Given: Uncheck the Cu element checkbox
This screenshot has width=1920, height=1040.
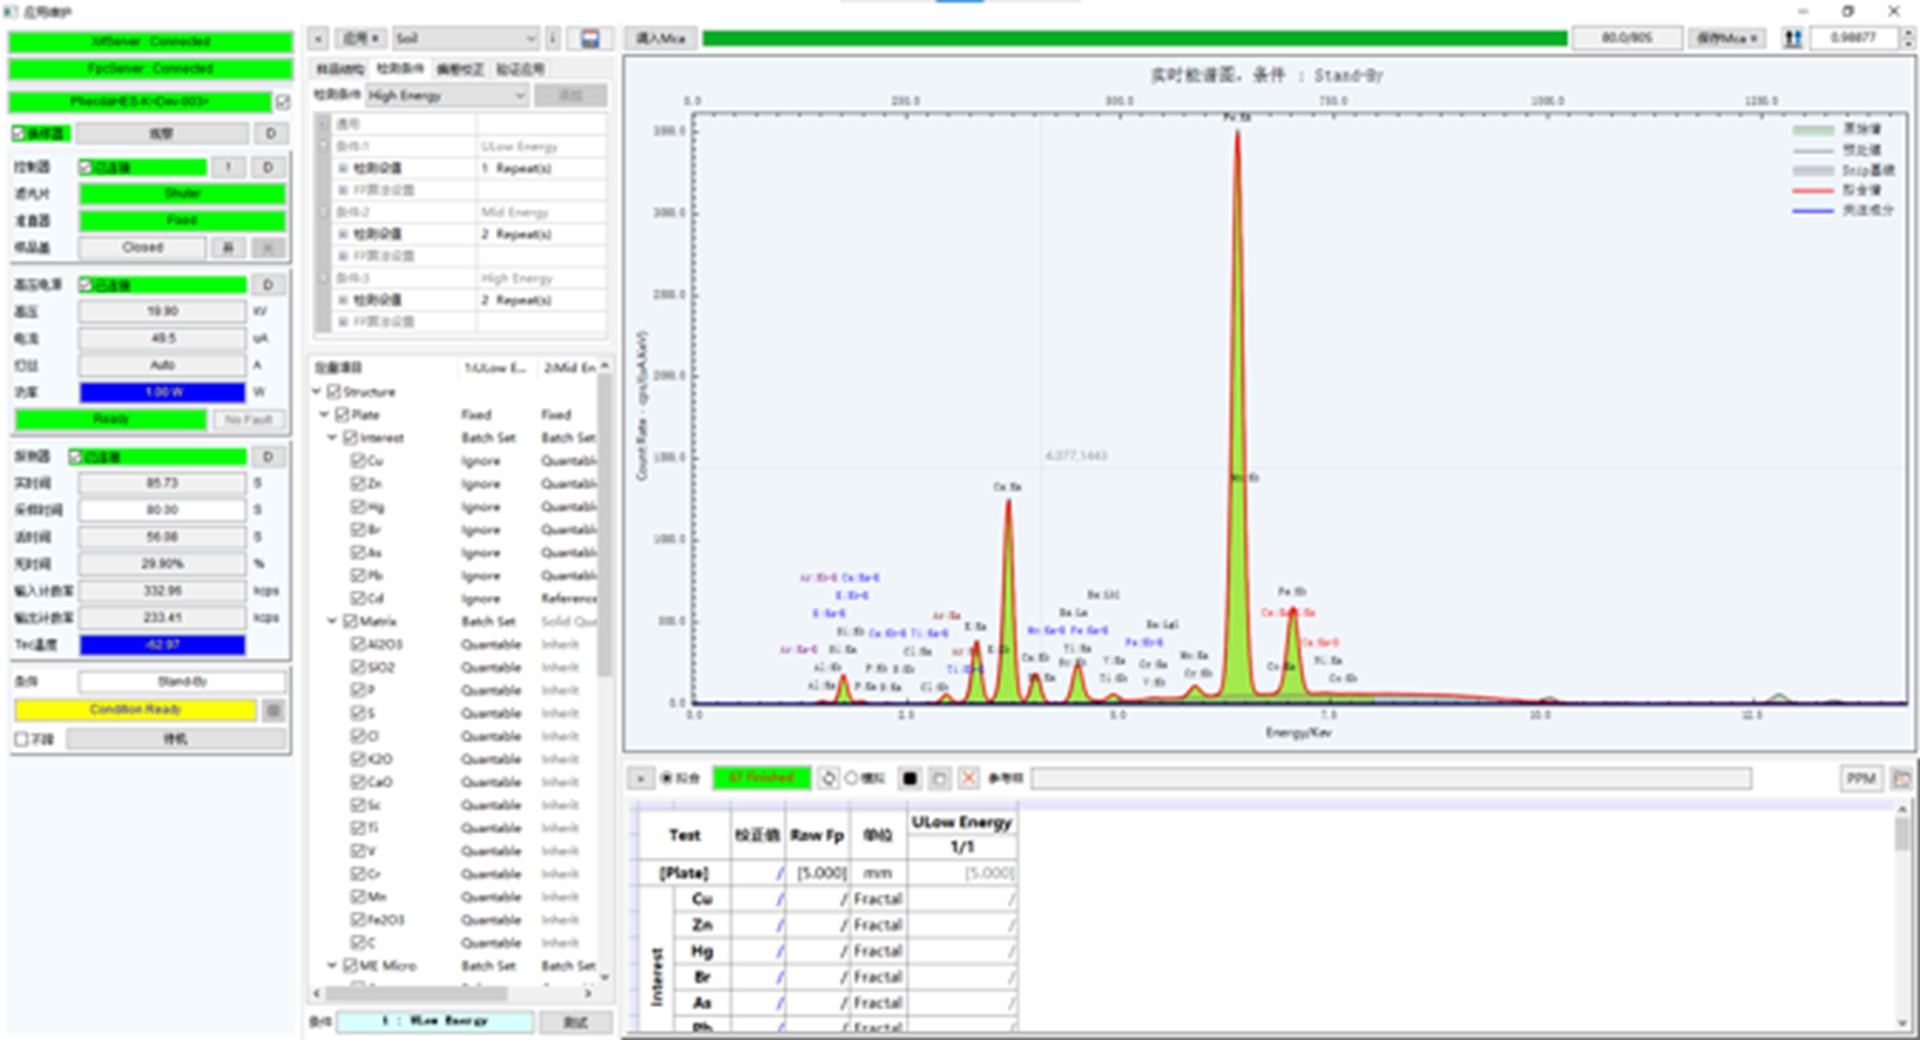Looking at the screenshot, I should tap(357, 461).
